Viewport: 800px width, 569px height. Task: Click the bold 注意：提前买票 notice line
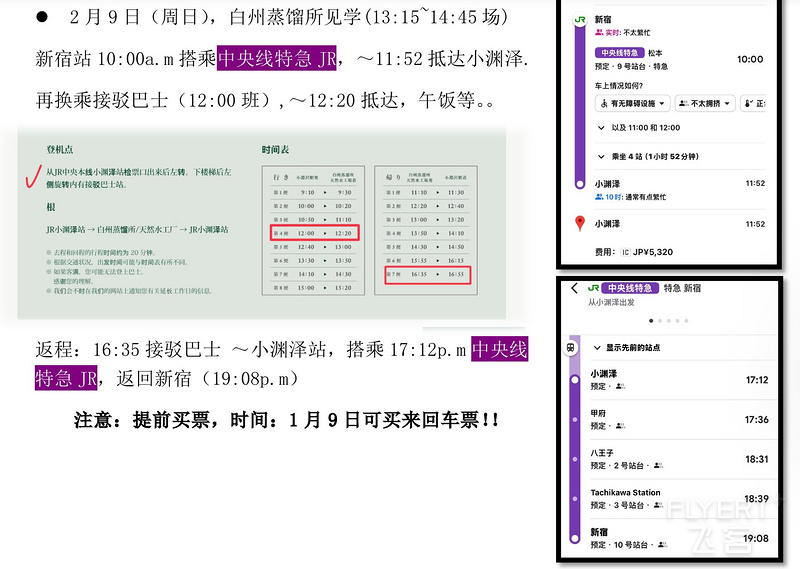[286, 420]
